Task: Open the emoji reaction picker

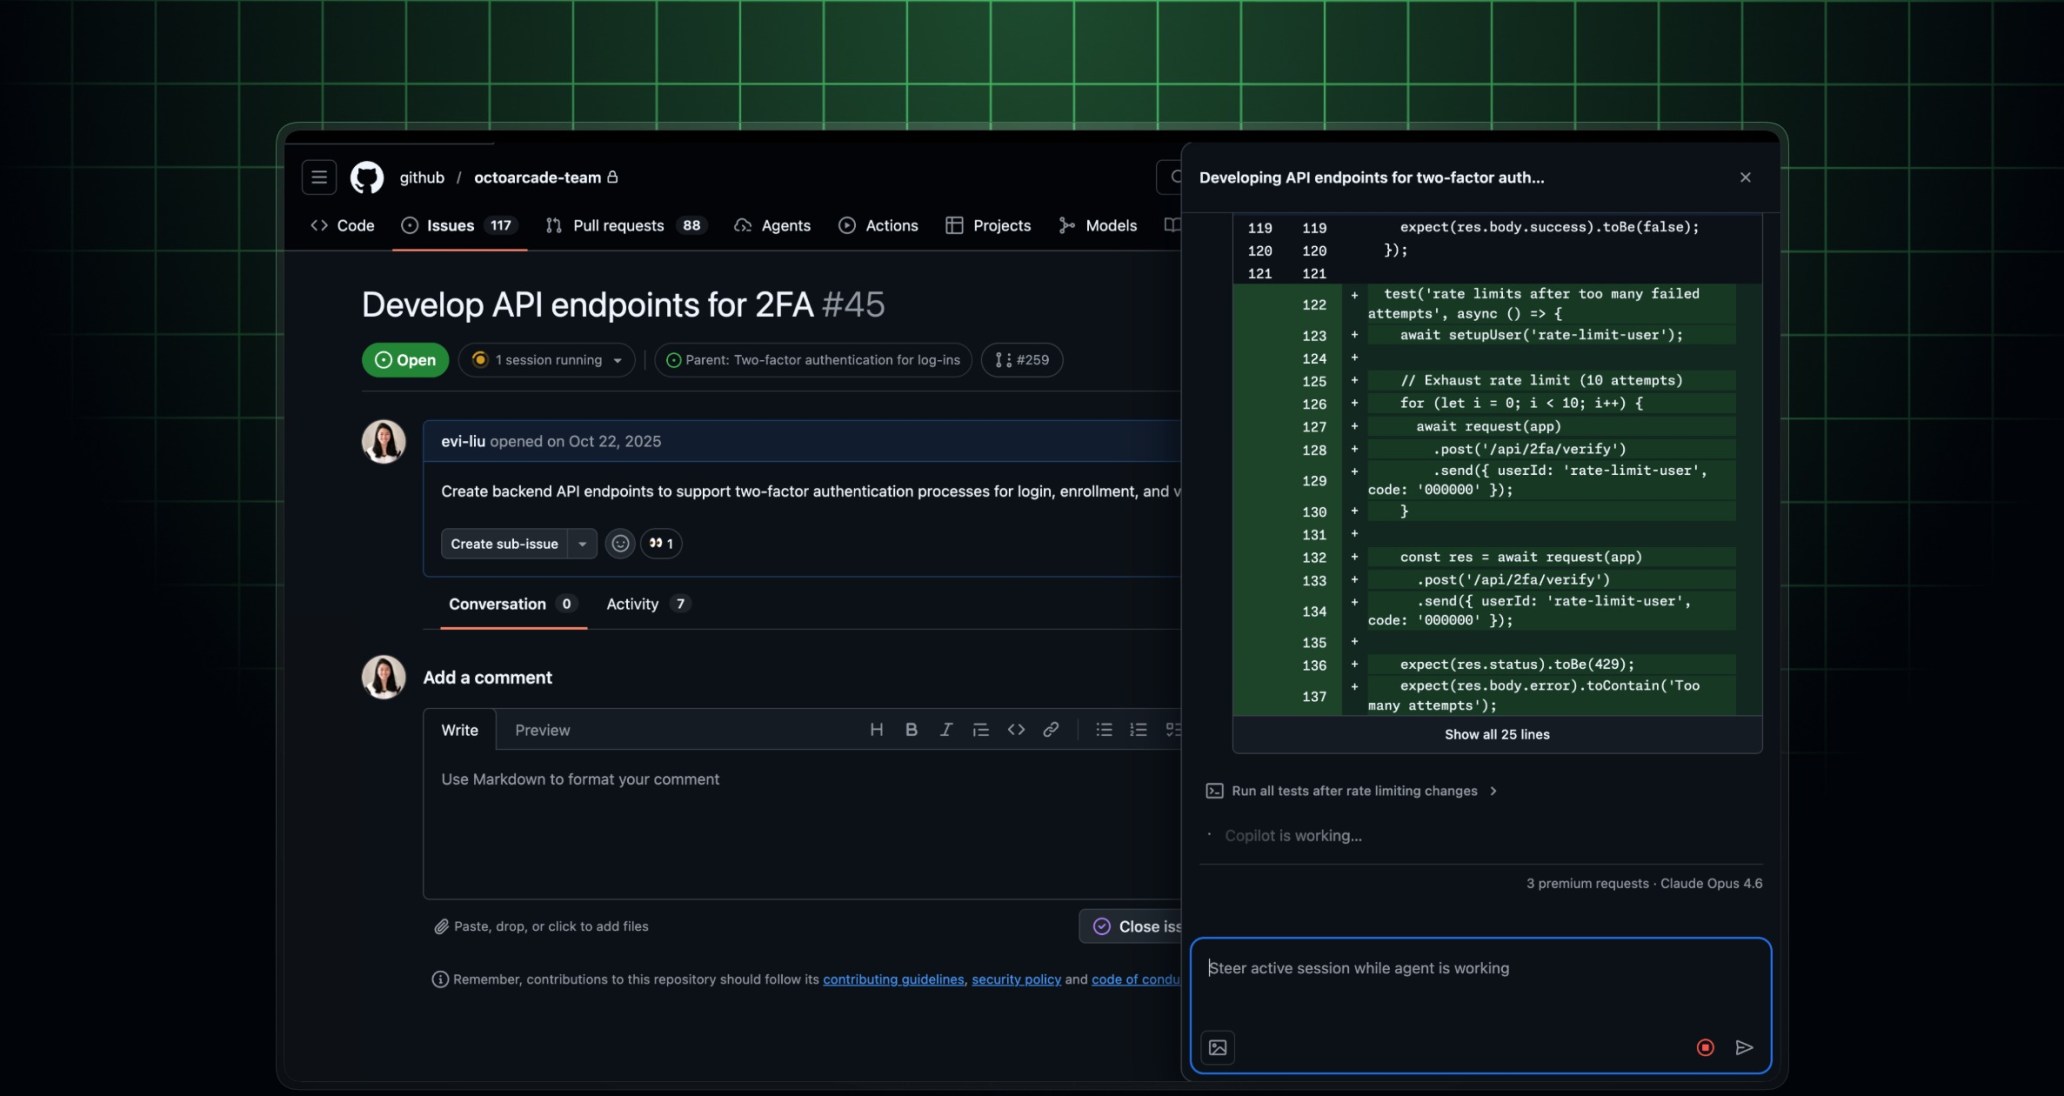Action: (x=619, y=544)
